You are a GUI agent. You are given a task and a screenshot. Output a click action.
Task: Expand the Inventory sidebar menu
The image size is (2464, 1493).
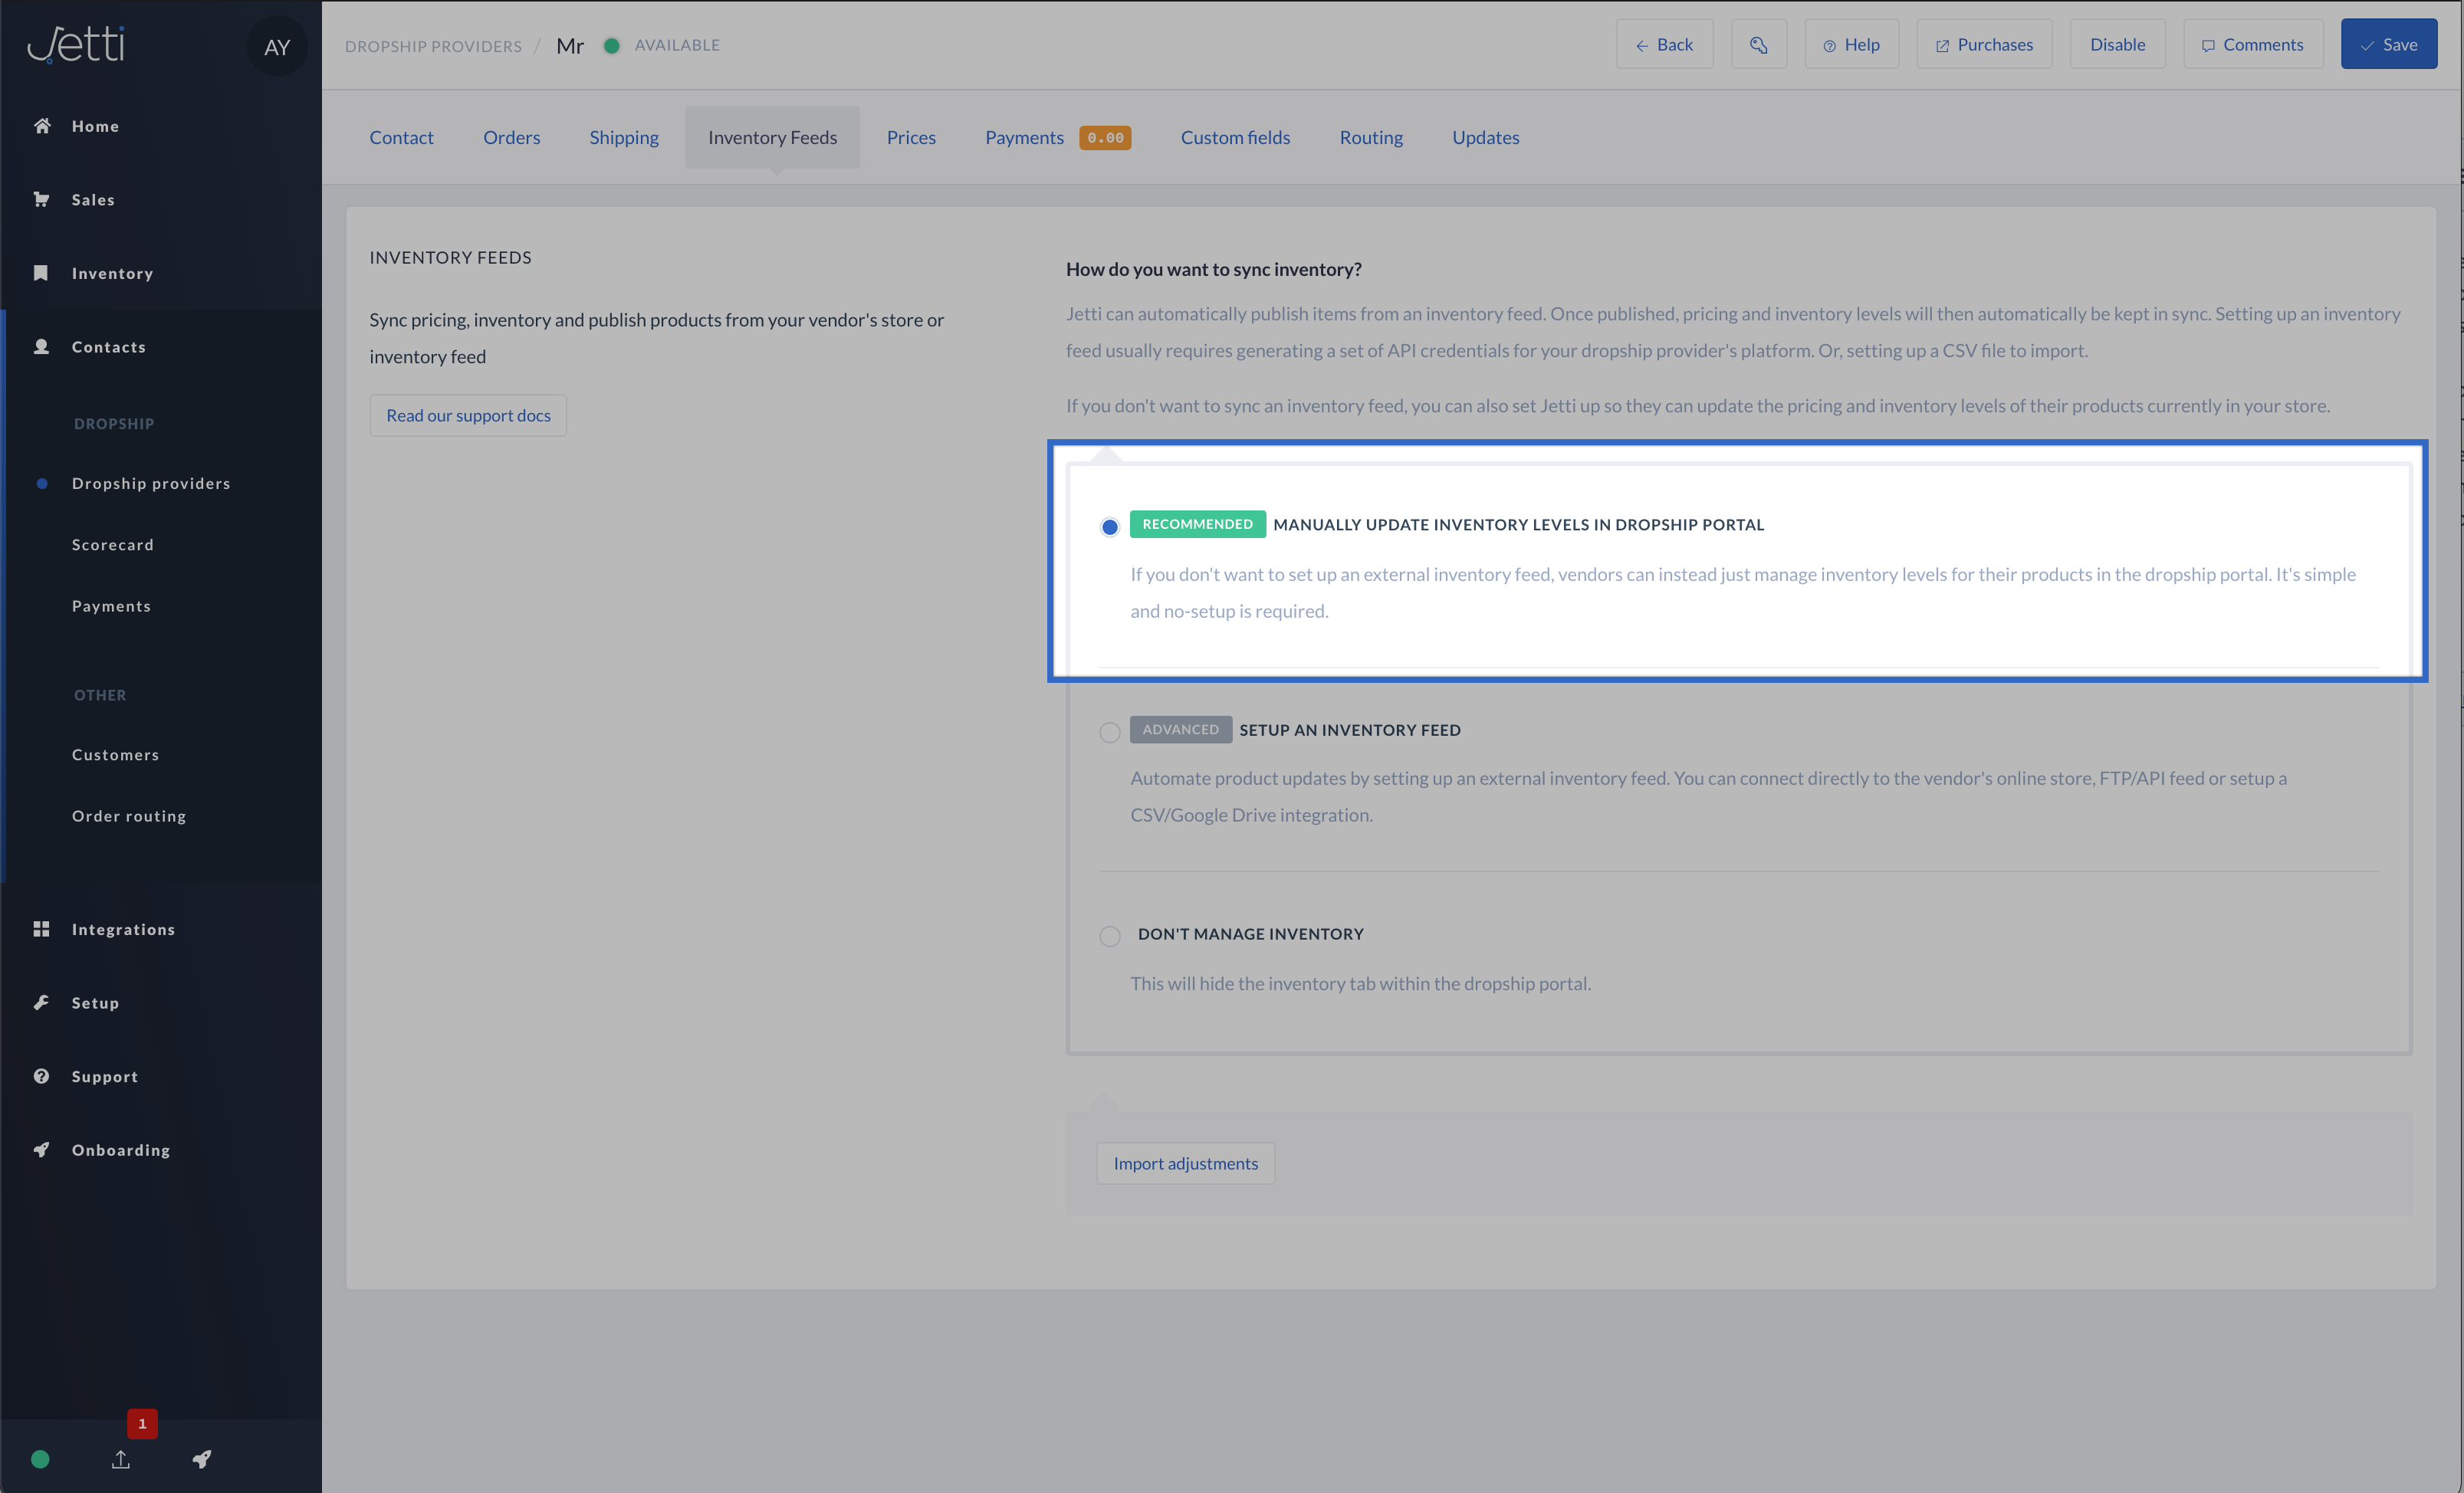(x=112, y=273)
